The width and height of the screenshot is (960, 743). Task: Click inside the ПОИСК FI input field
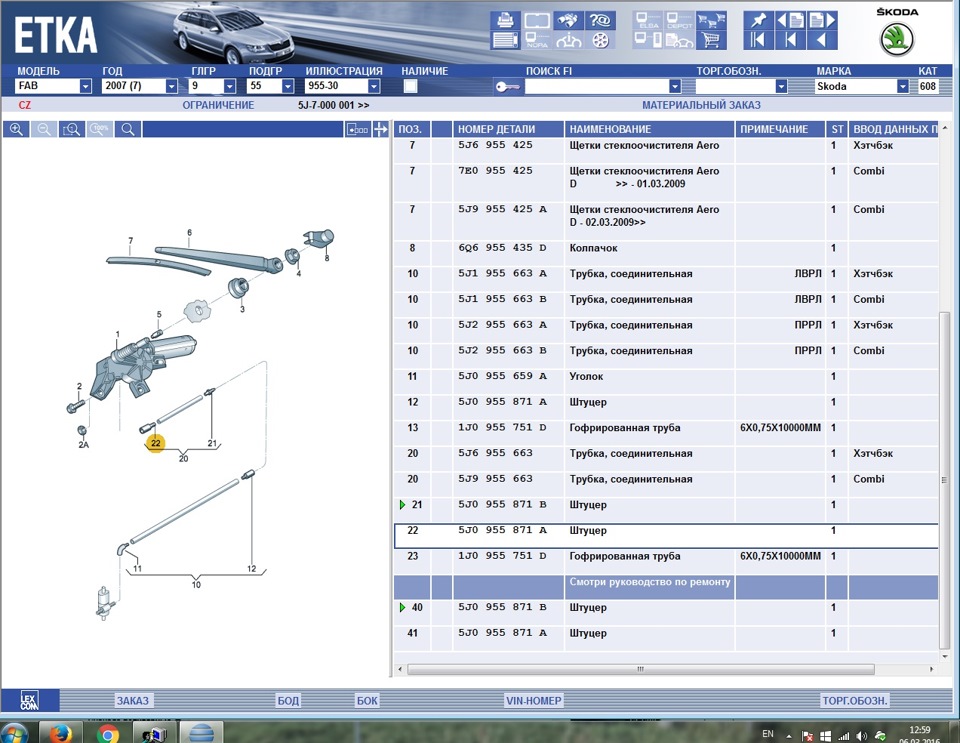(x=598, y=86)
